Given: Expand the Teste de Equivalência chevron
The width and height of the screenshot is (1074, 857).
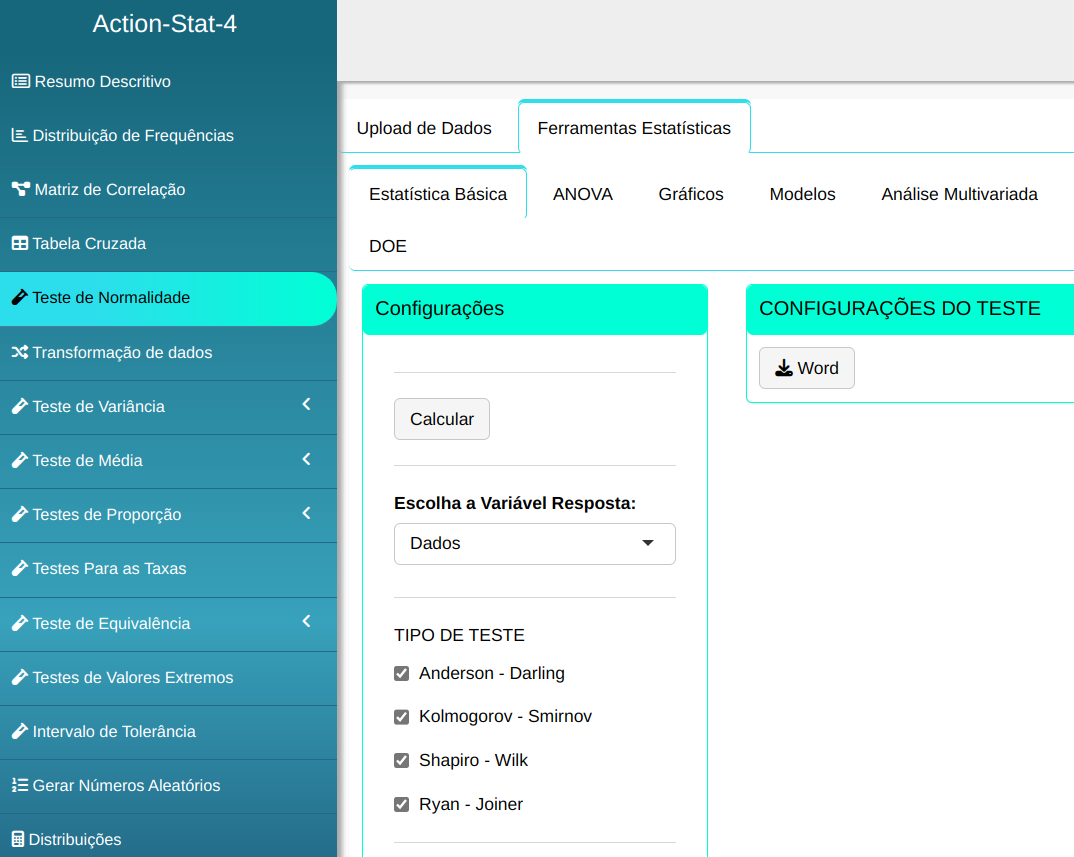Looking at the screenshot, I should pos(306,622).
